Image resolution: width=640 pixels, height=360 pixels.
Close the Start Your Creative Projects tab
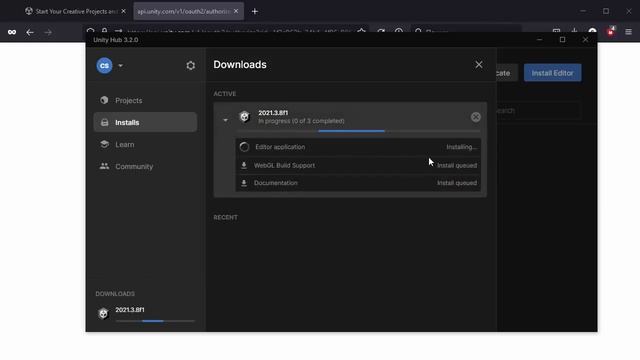coord(123,11)
